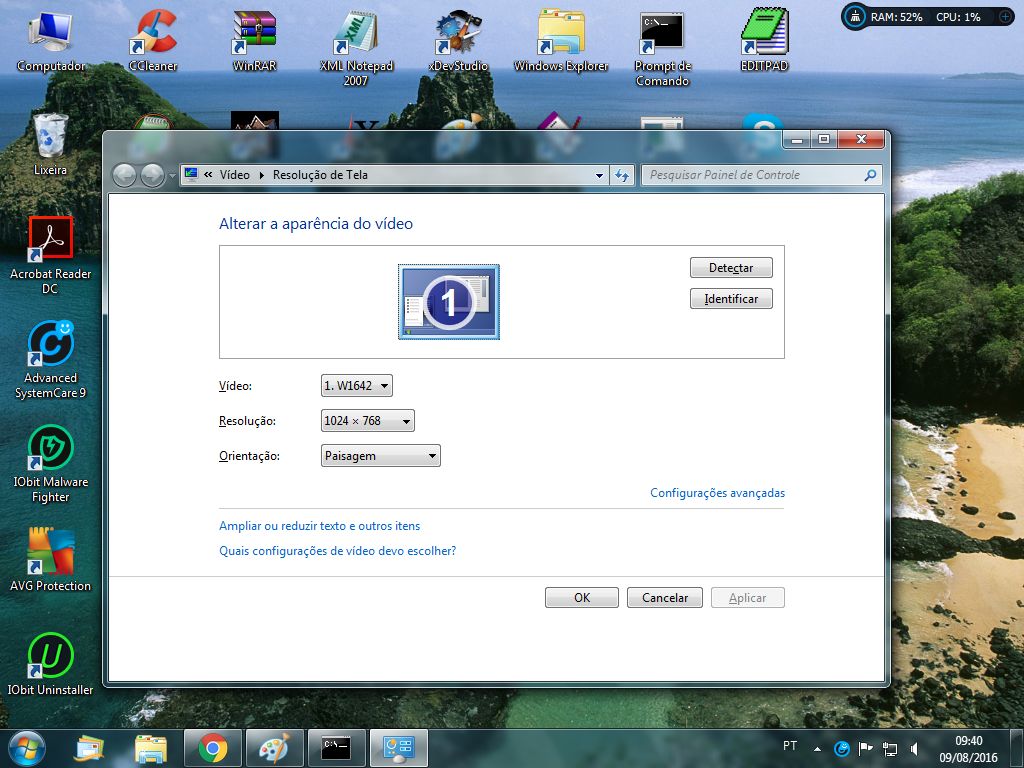
Task: Click Google Chrome in the taskbar
Action: [213, 748]
